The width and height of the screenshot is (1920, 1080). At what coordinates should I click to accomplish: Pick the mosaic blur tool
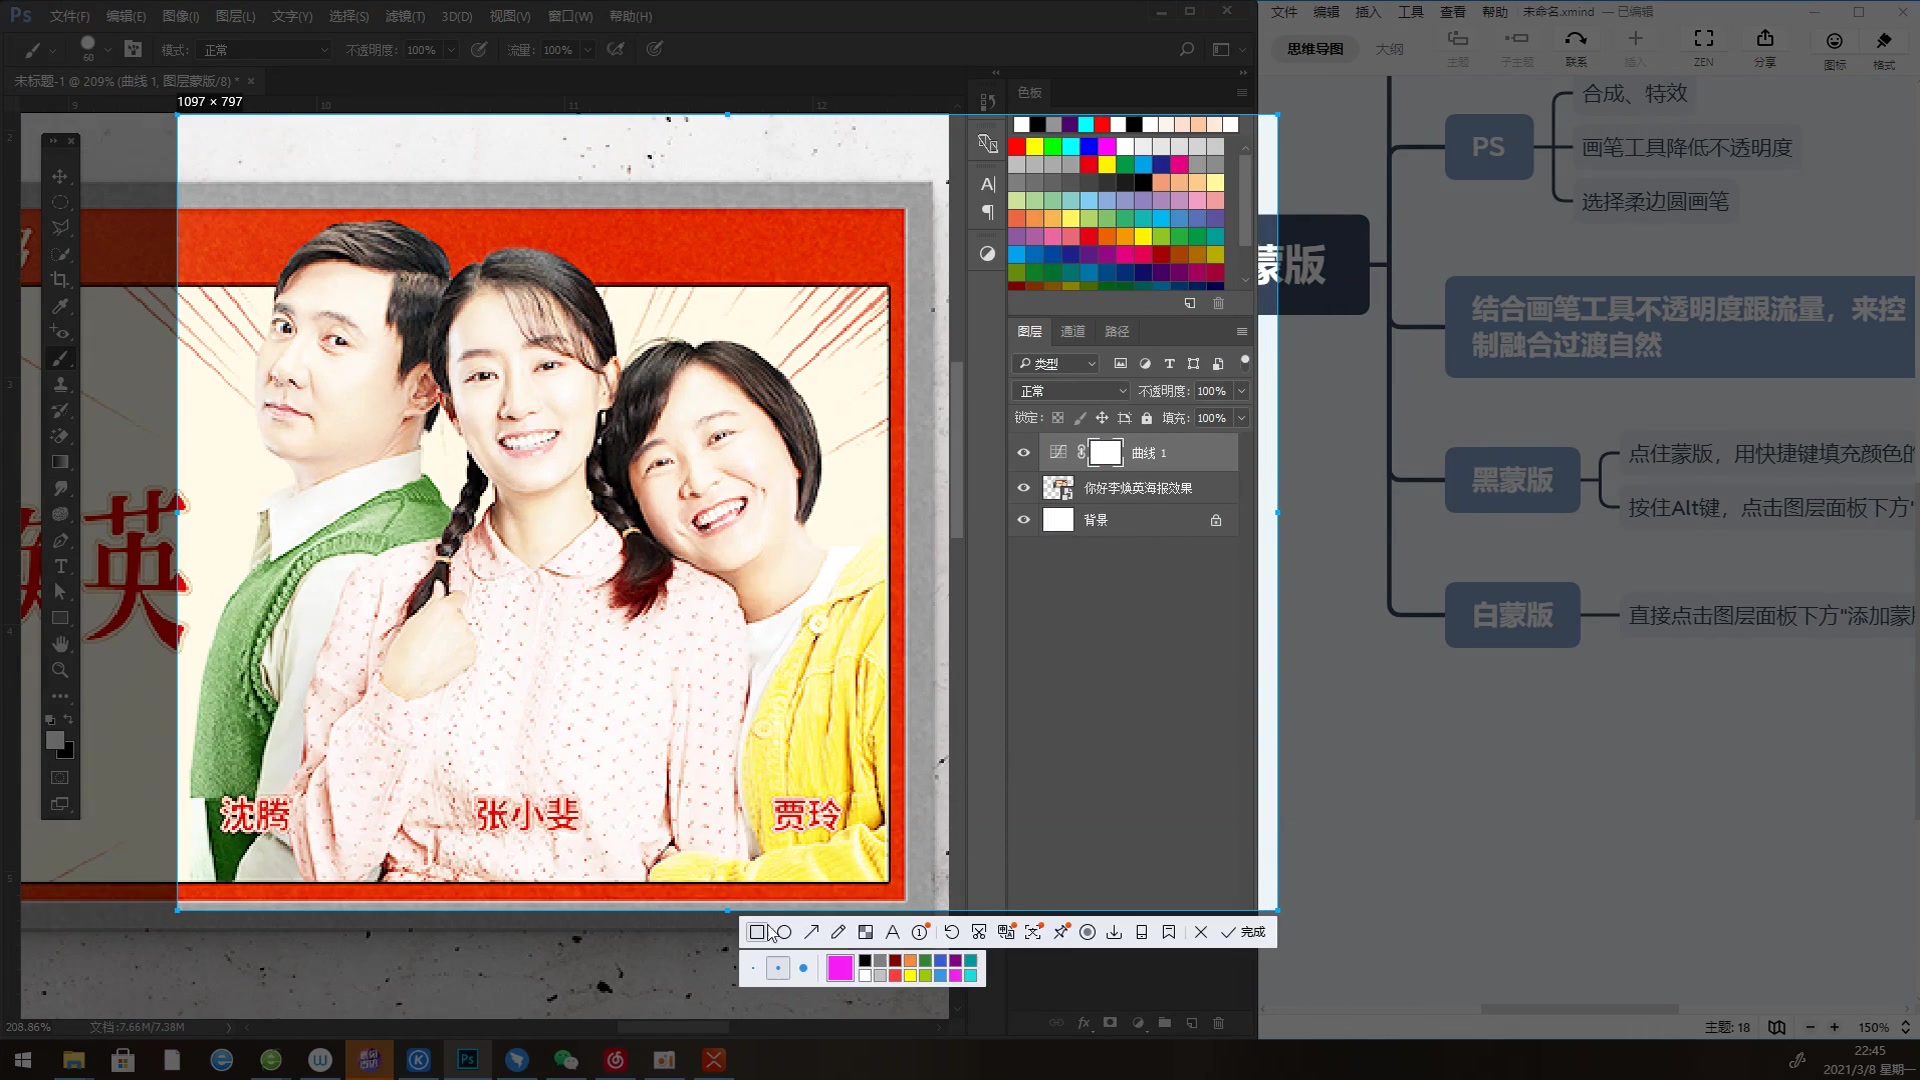pos(865,932)
